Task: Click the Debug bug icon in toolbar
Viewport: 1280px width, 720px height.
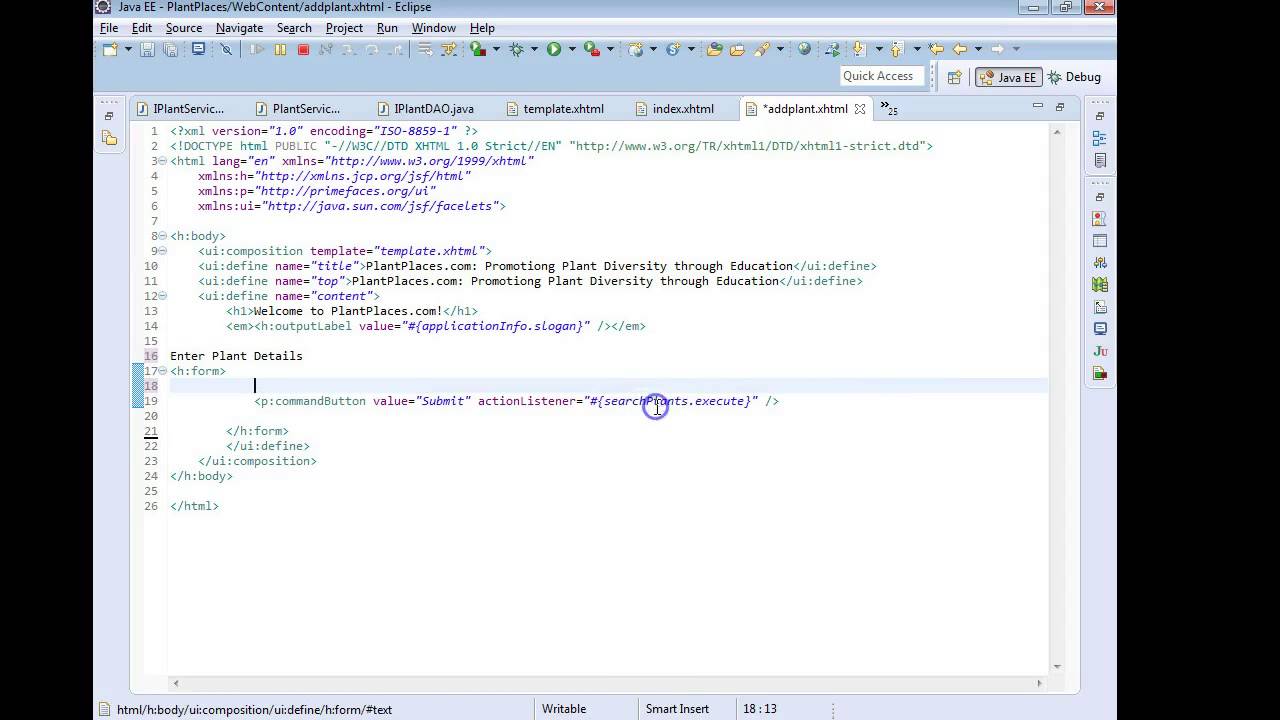Action: click(x=516, y=49)
